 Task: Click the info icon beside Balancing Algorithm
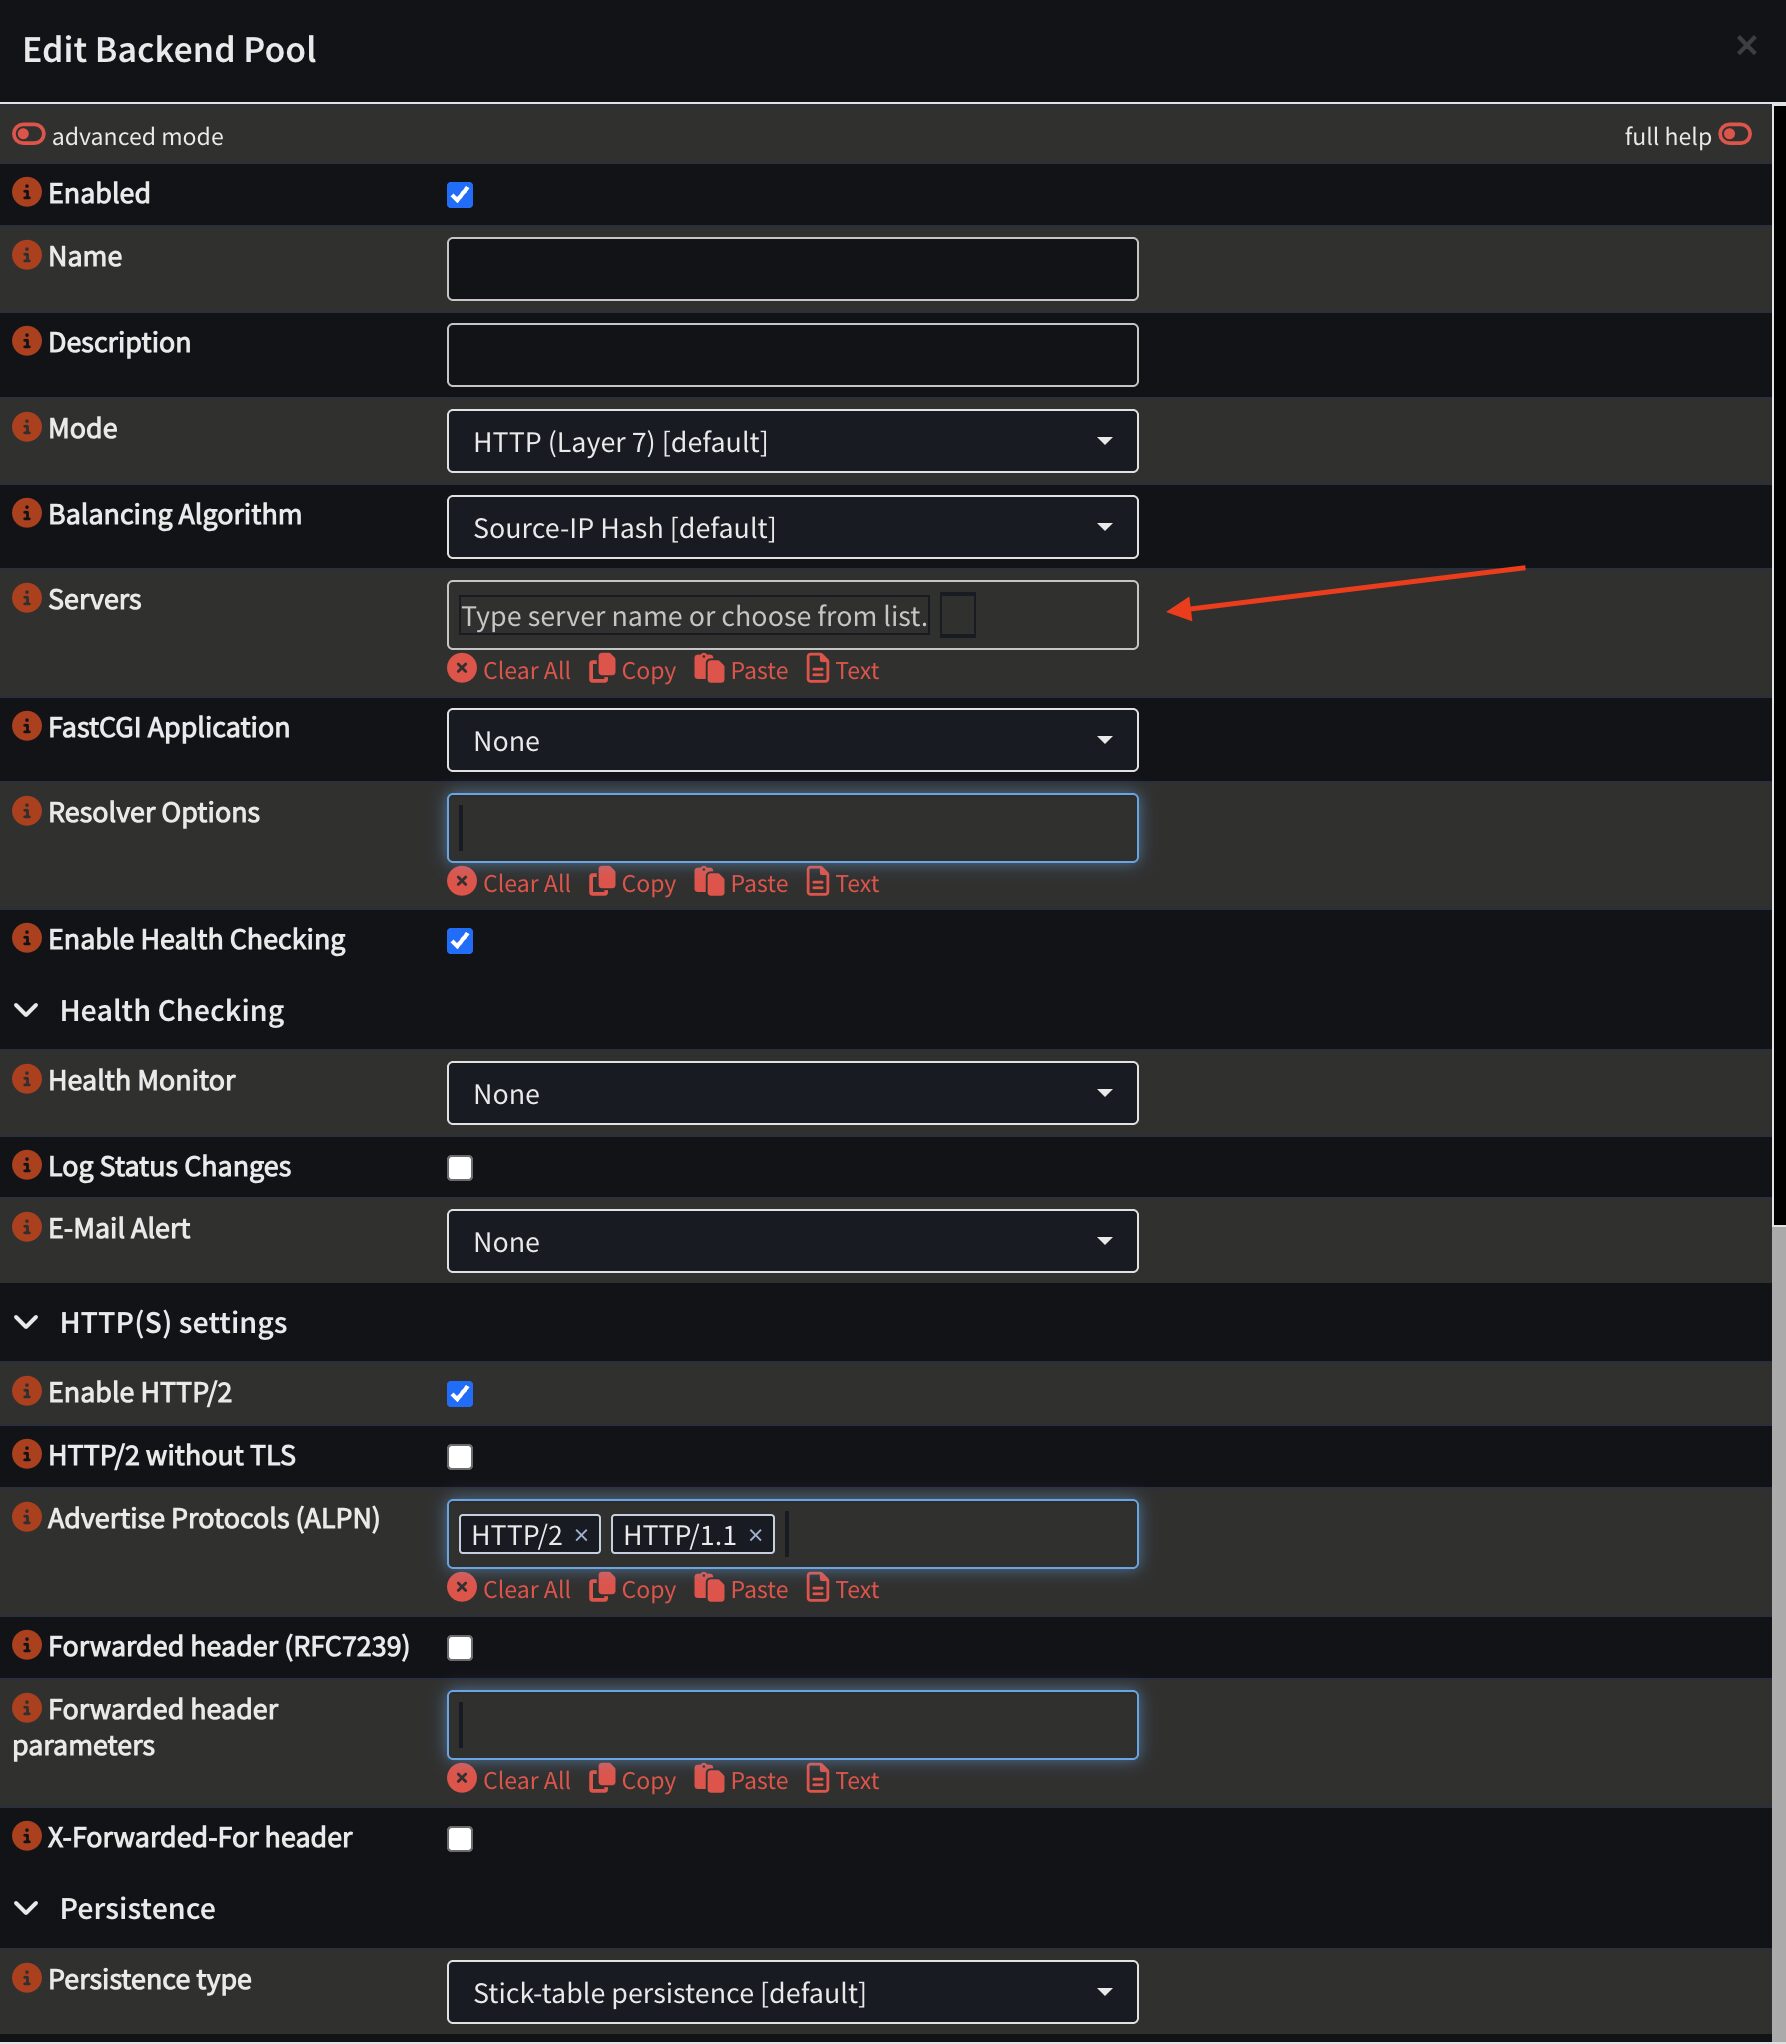click(27, 513)
